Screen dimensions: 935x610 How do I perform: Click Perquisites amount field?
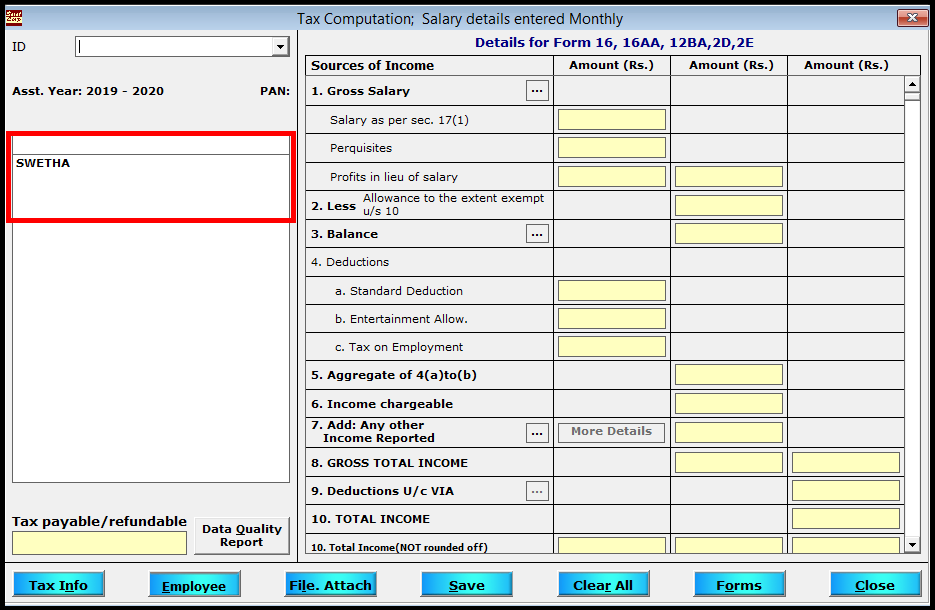pyautogui.click(x=612, y=148)
